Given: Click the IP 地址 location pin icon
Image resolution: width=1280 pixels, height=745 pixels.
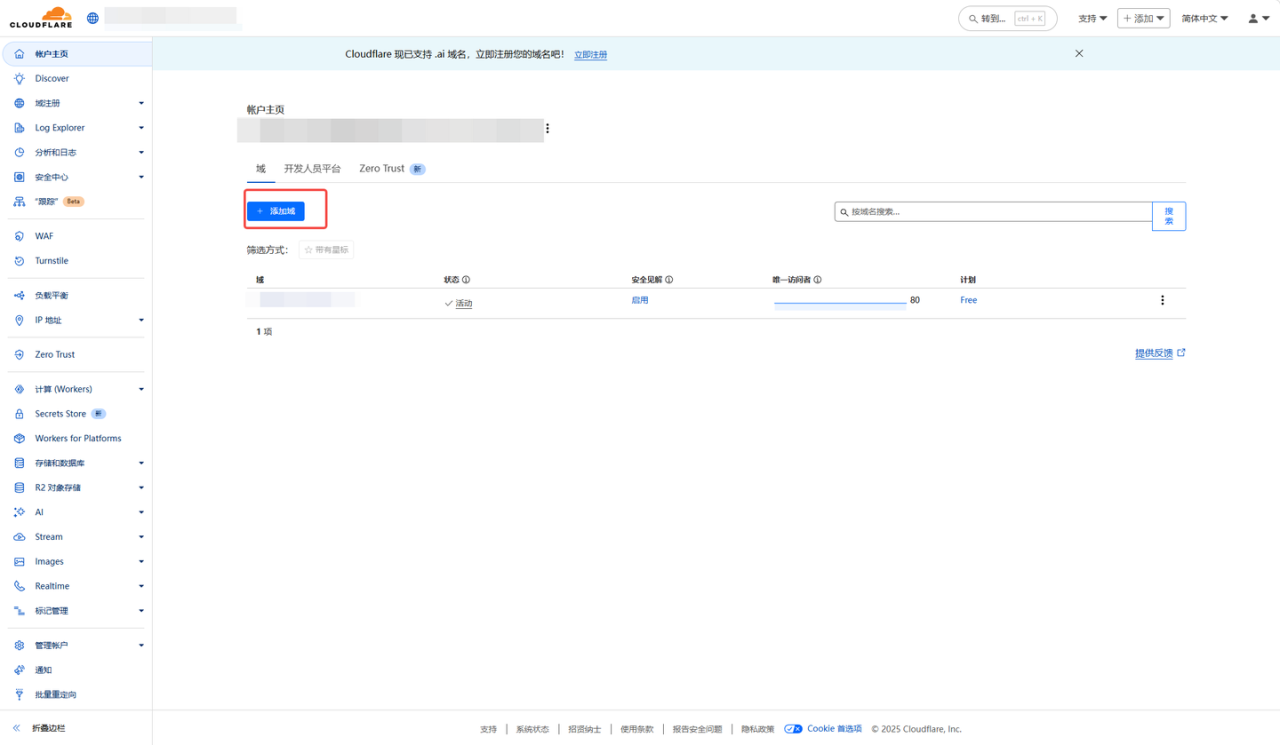Looking at the screenshot, I should click(x=19, y=320).
